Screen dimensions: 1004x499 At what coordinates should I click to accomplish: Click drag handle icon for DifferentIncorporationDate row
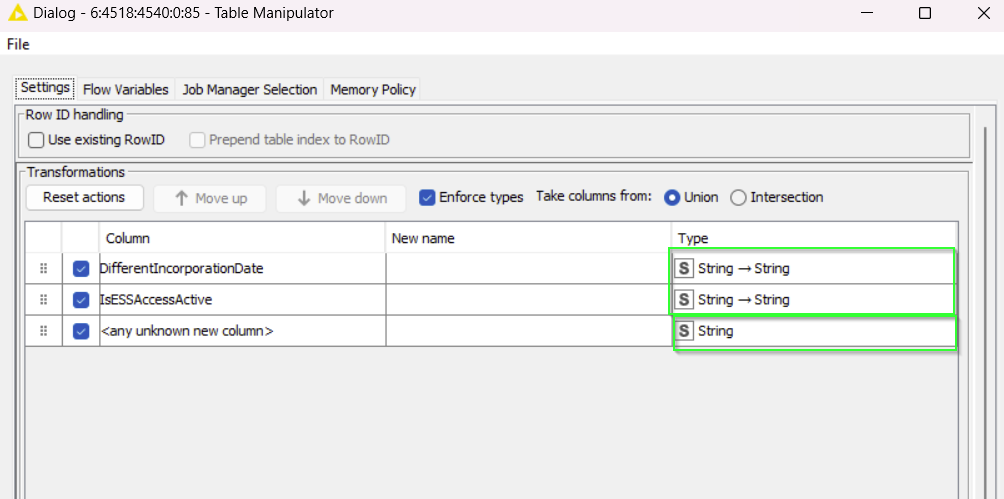(x=43, y=269)
